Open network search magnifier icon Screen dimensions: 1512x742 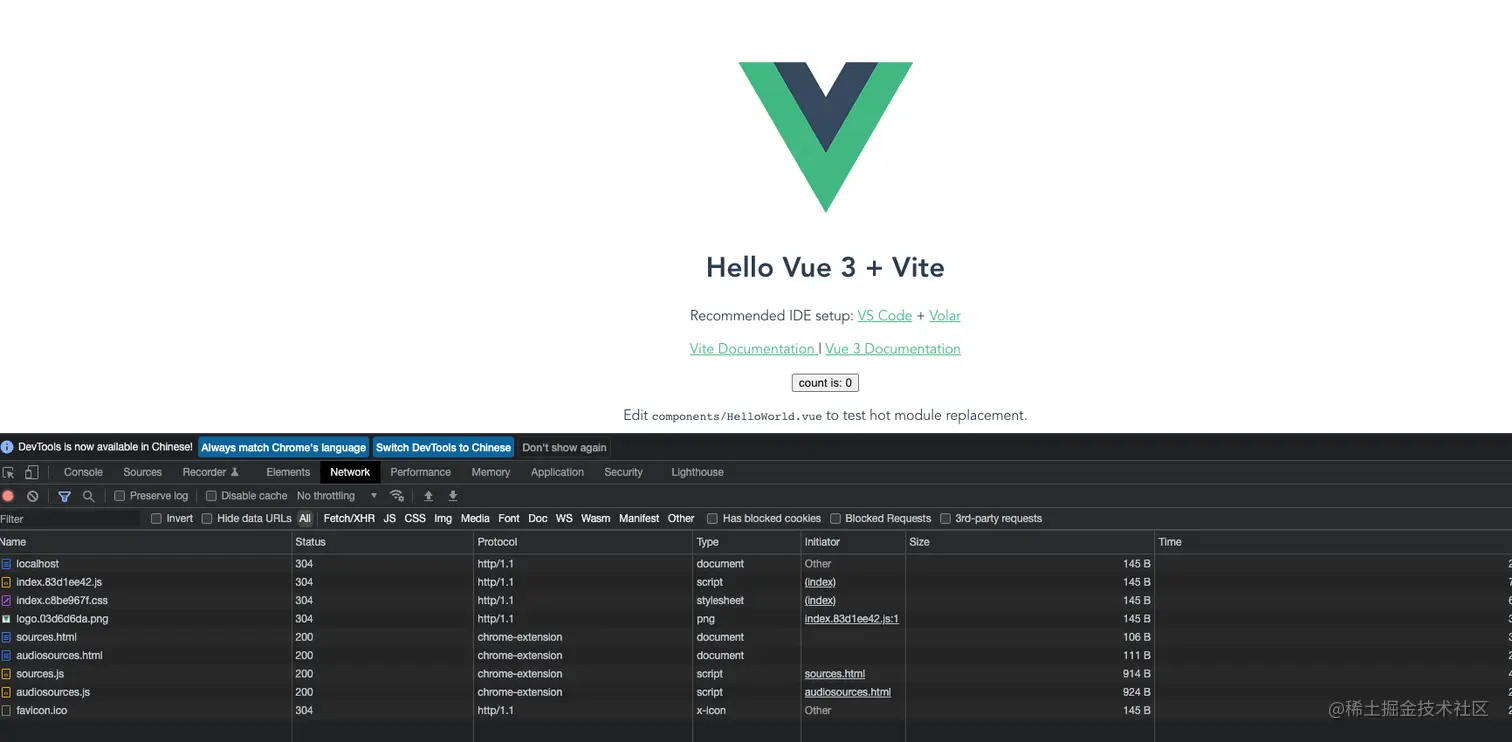(x=88, y=496)
